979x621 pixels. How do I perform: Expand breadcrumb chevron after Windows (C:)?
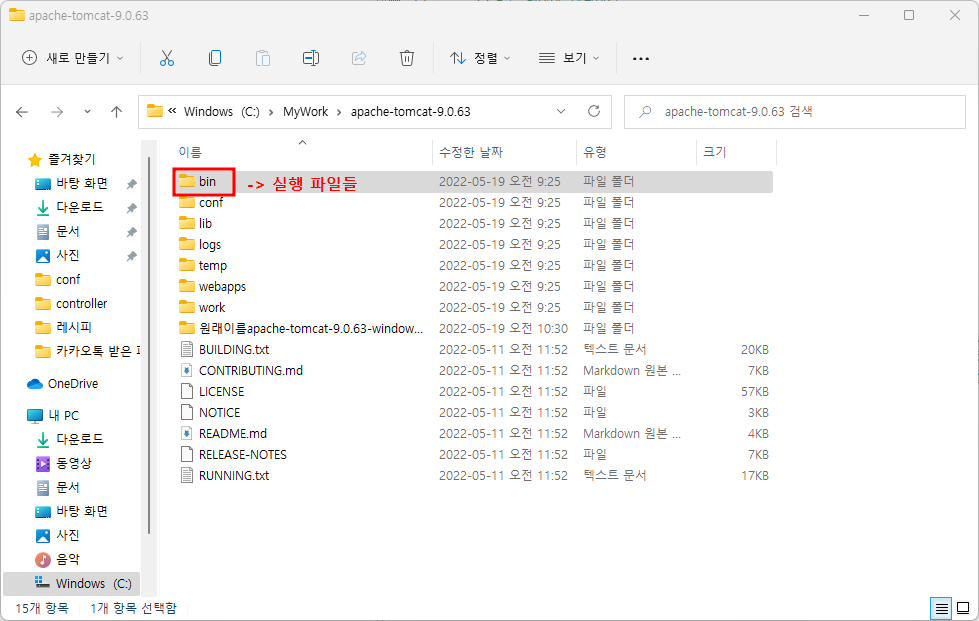271,112
